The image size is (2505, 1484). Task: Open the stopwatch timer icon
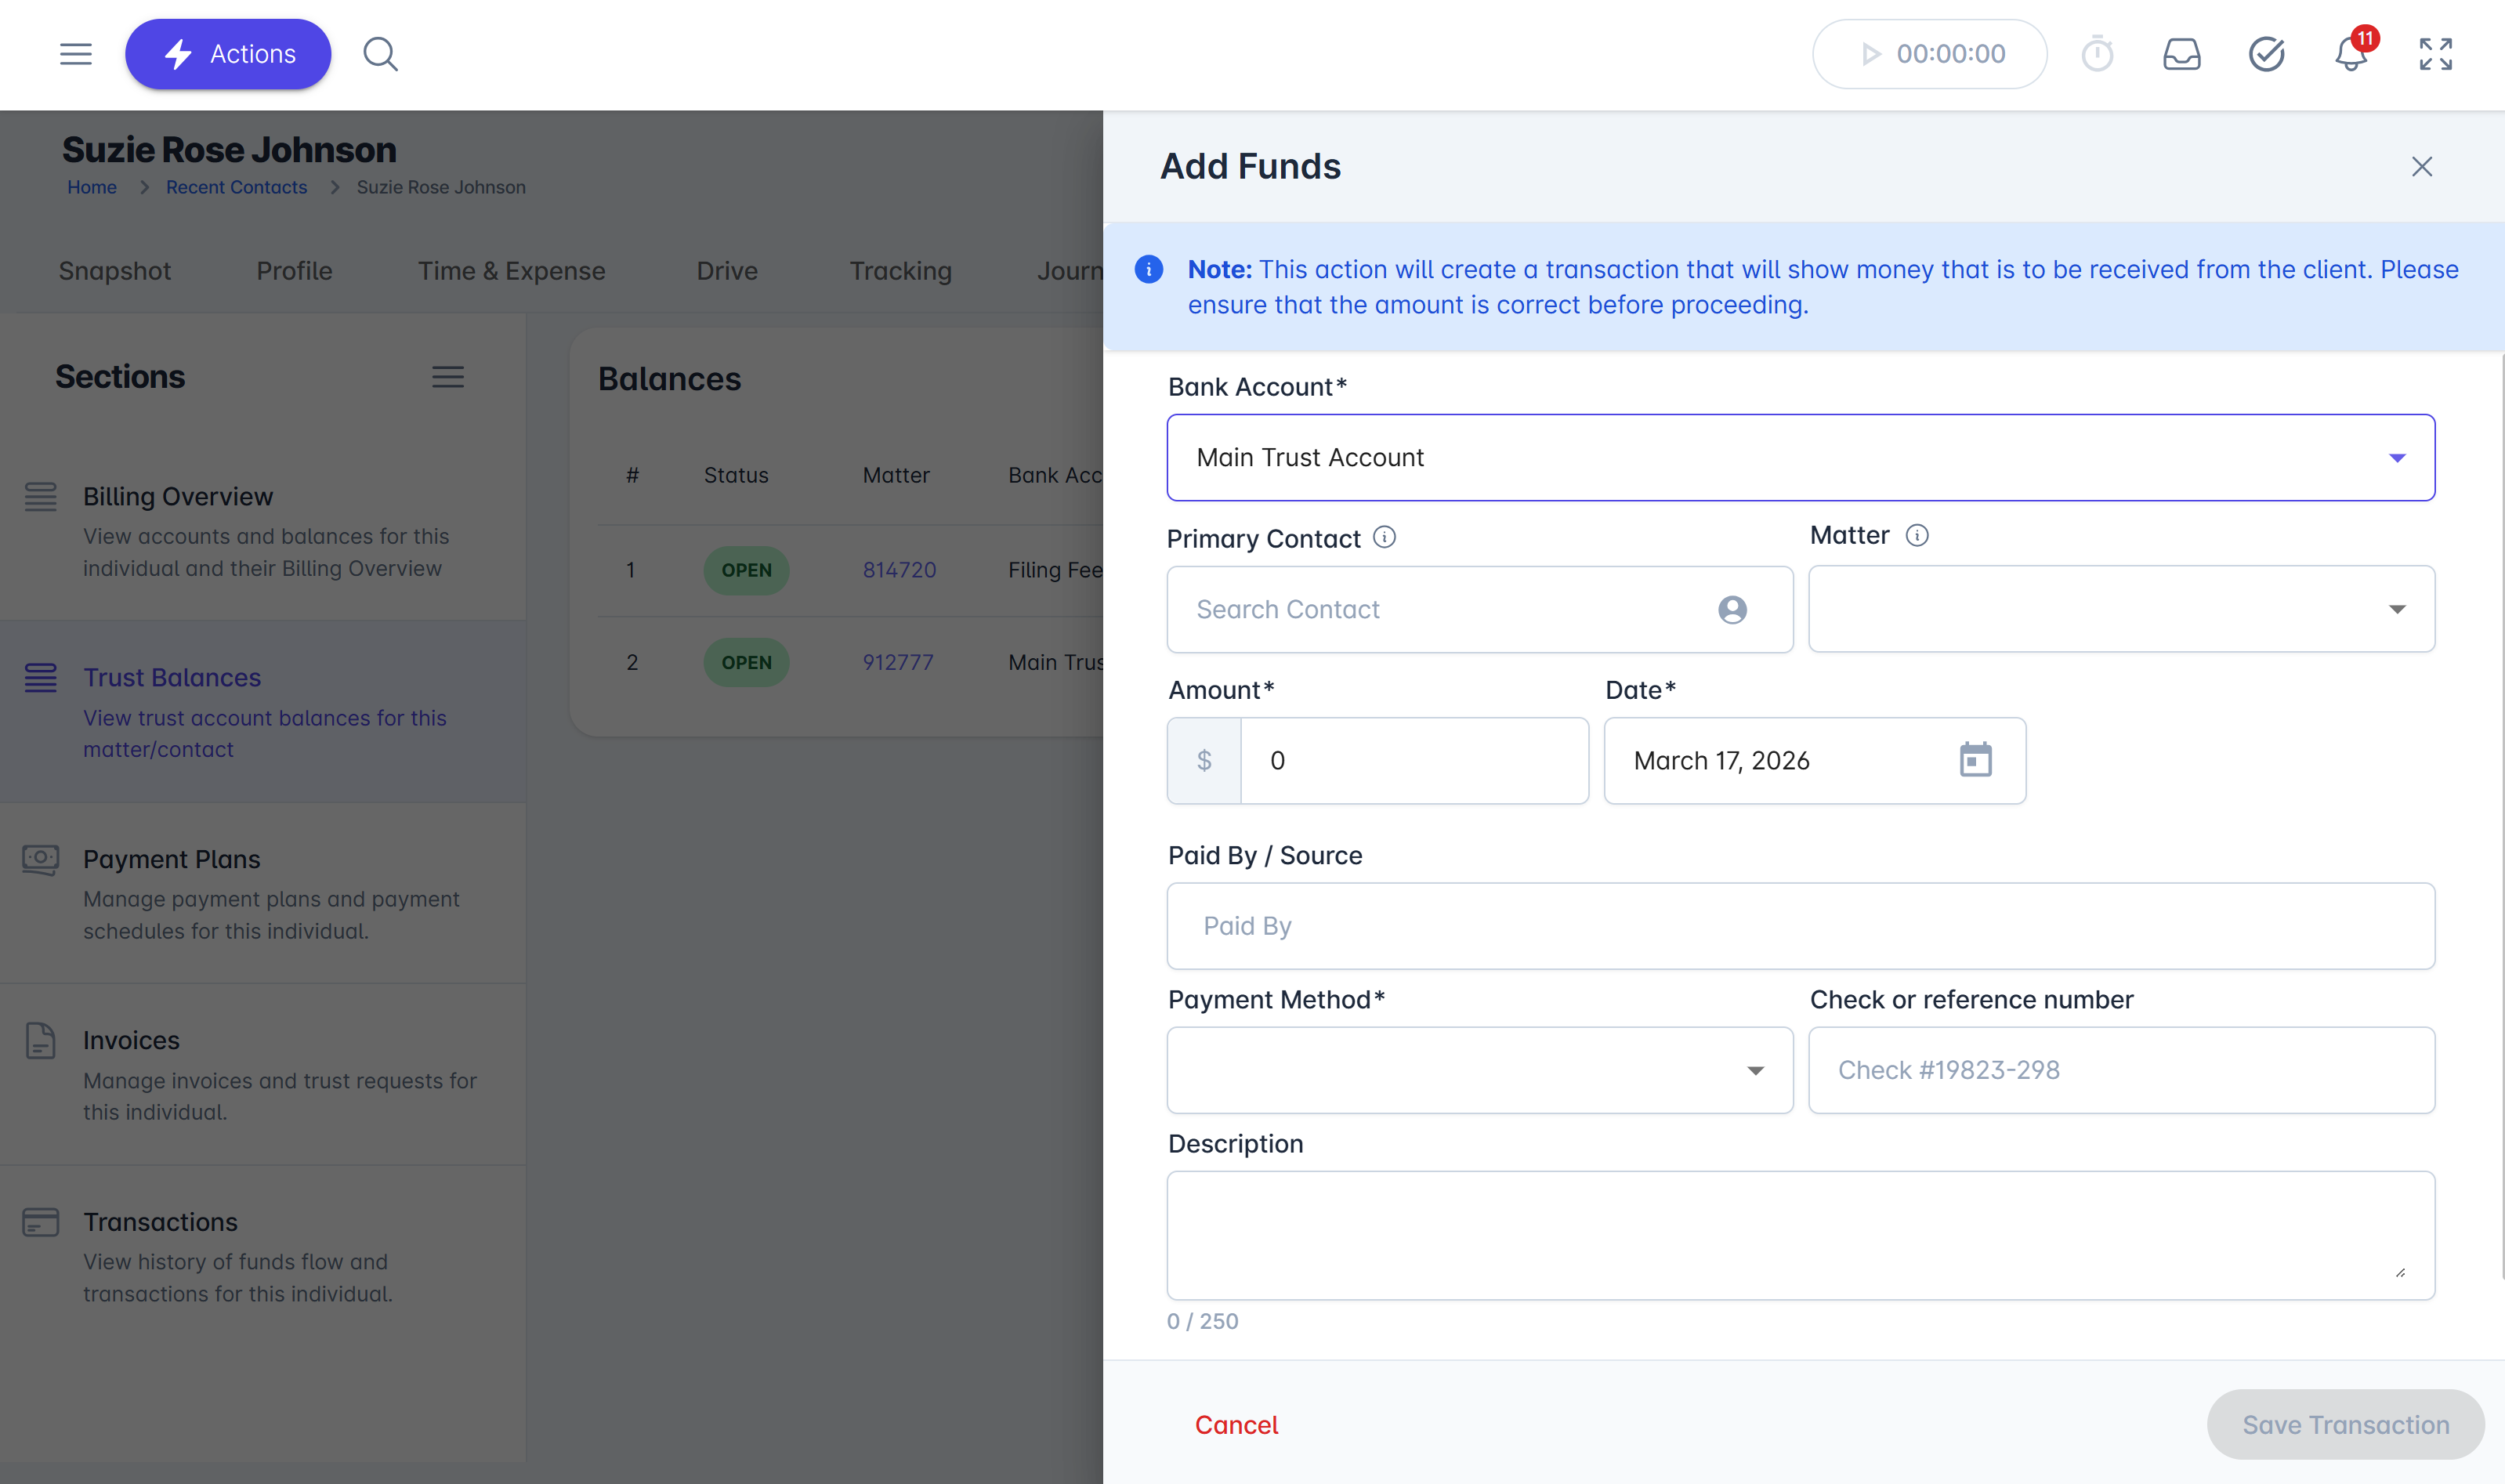click(x=2097, y=54)
